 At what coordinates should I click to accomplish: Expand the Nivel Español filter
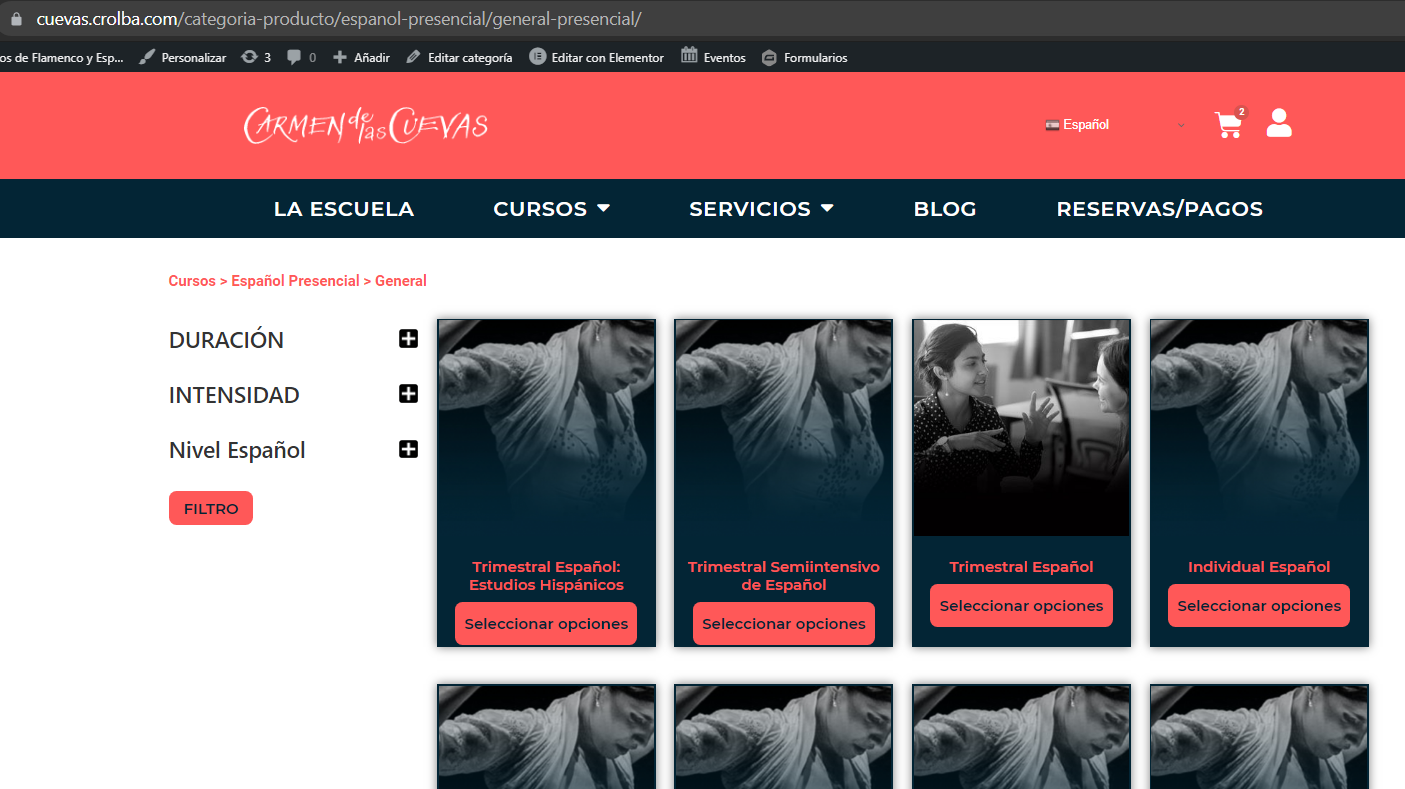click(408, 449)
